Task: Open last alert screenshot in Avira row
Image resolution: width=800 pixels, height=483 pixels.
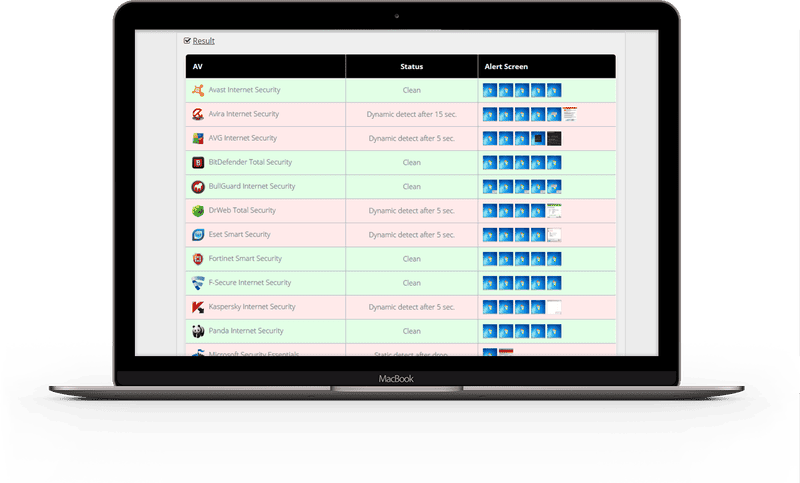Action: pos(569,114)
